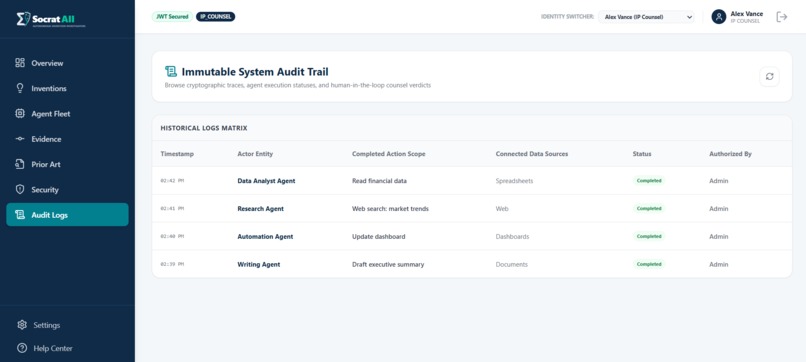
Task: Click the Actor Entity column header
Action: point(255,154)
